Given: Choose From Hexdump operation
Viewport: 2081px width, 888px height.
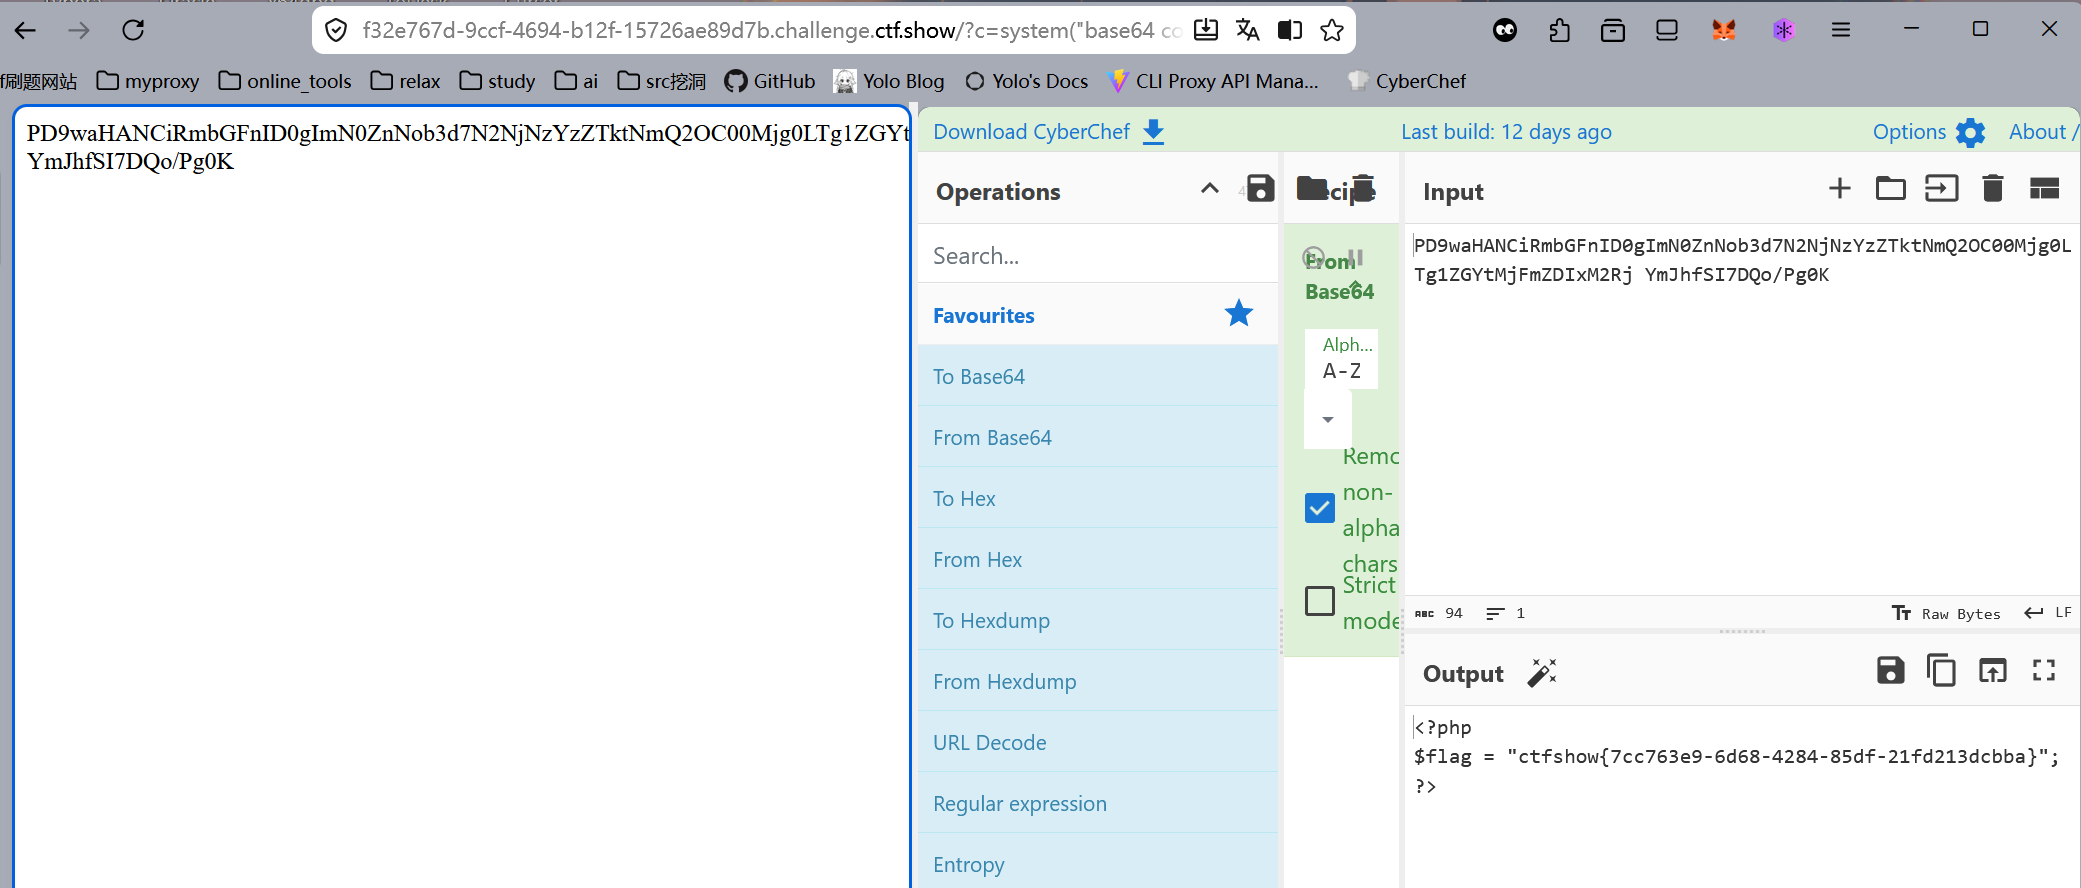Looking at the screenshot, I should [1098, 681].
